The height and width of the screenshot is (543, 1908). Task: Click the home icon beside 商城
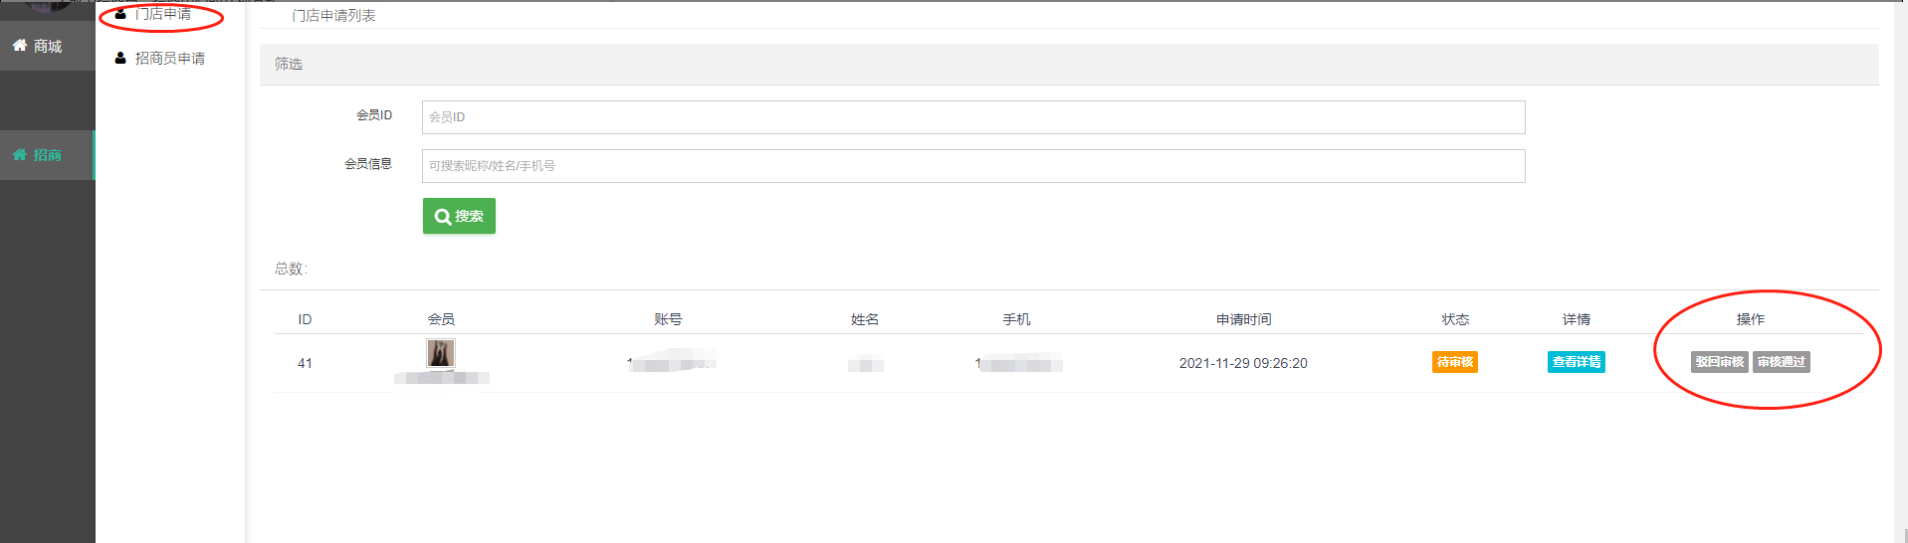tap(19, 45)
